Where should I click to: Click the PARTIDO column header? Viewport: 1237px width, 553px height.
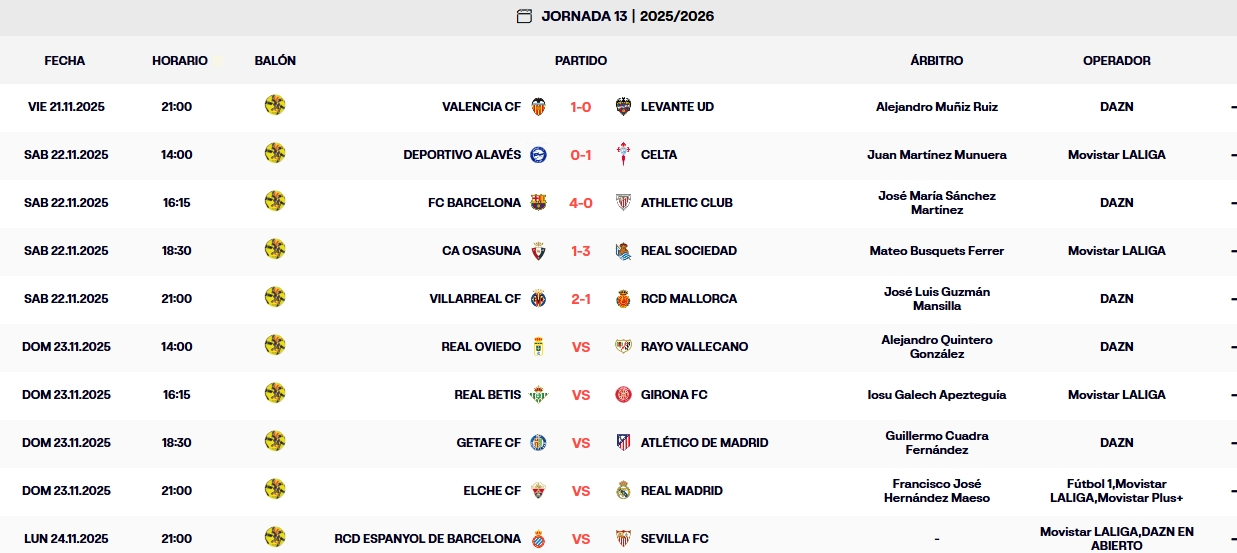tap(581, 61)
